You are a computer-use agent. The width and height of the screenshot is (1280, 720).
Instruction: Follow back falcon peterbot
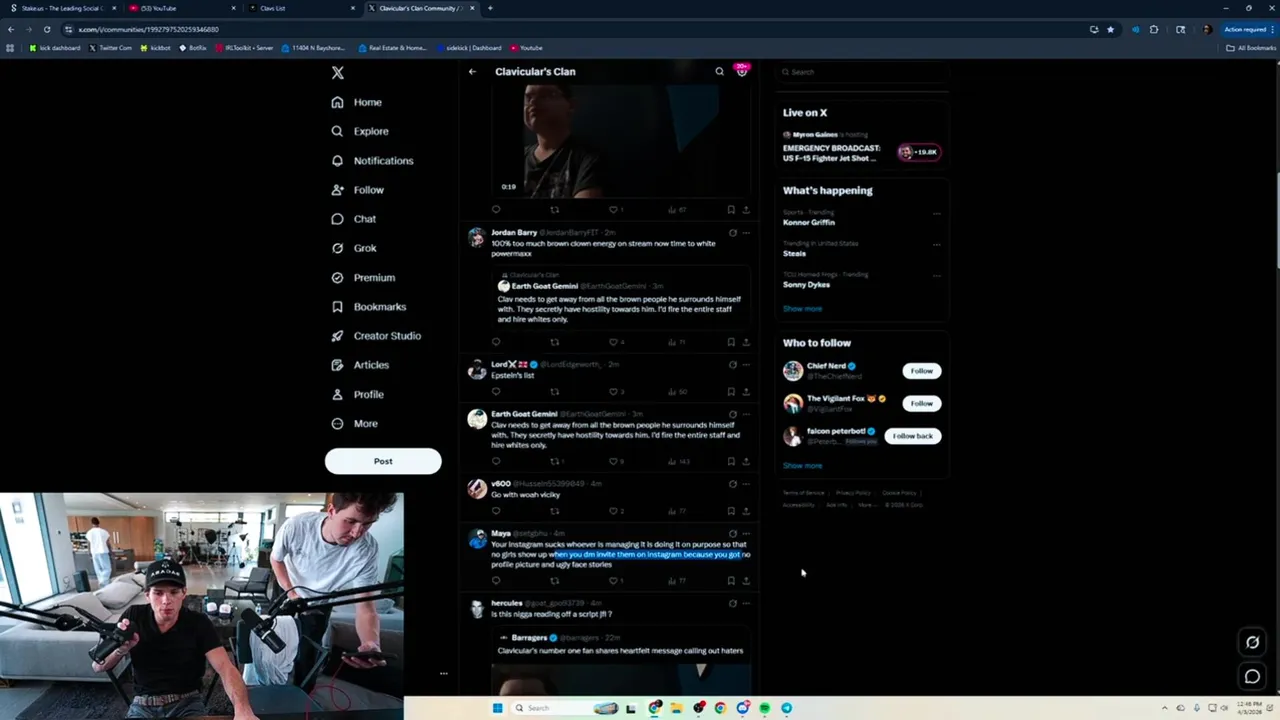coord(912,436)
